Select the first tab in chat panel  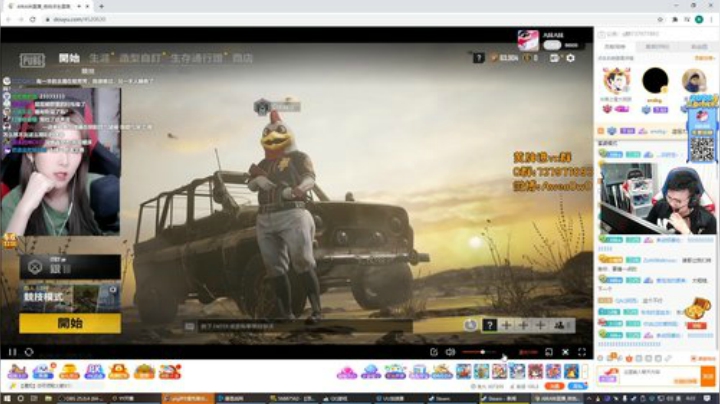[614, 47]
